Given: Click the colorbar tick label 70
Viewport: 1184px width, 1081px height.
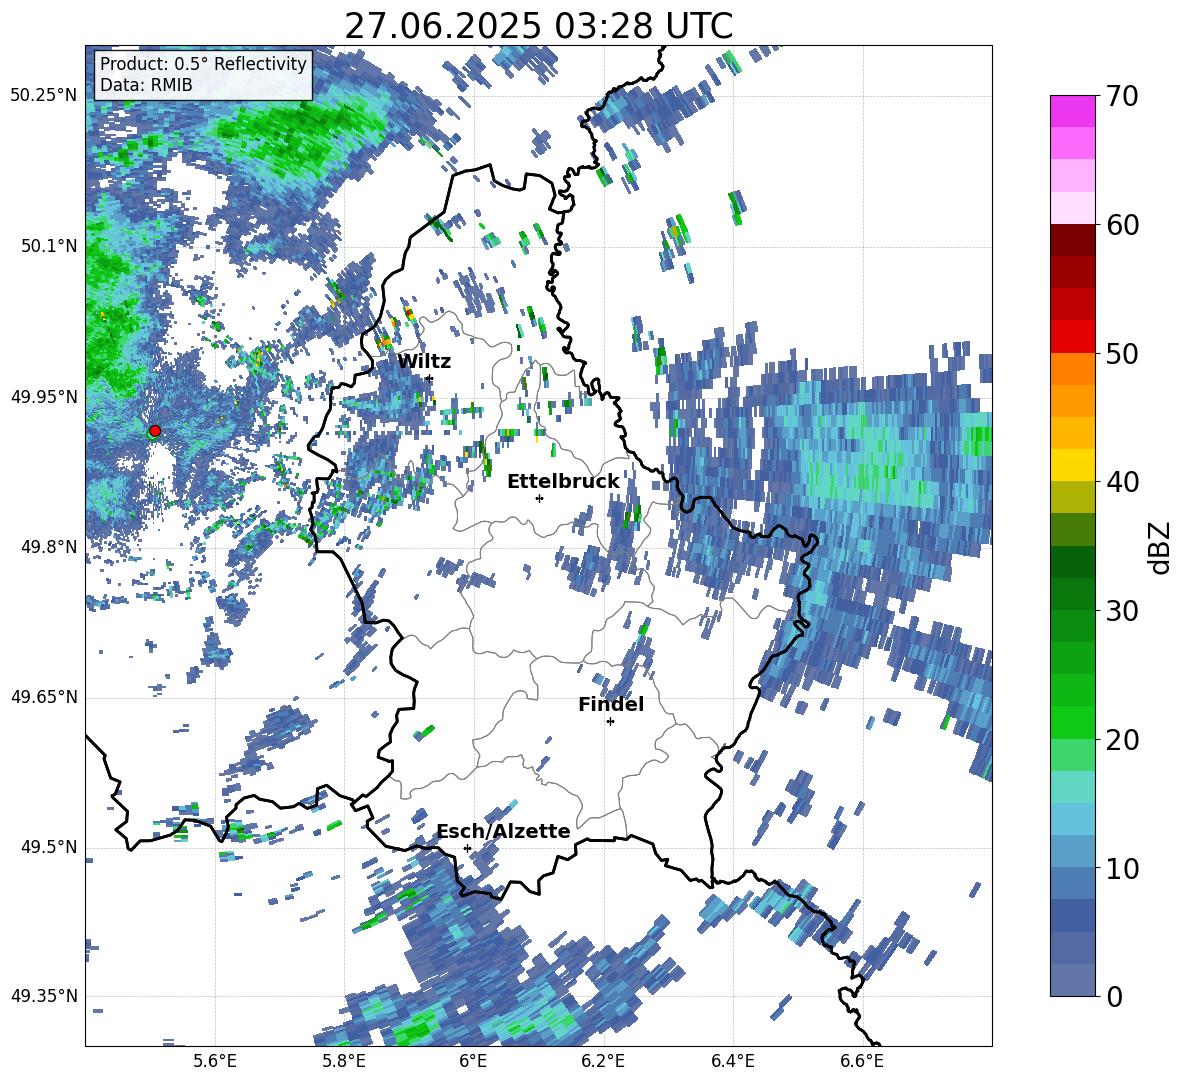Looking at the screenshot, I should click(1121, 96).
